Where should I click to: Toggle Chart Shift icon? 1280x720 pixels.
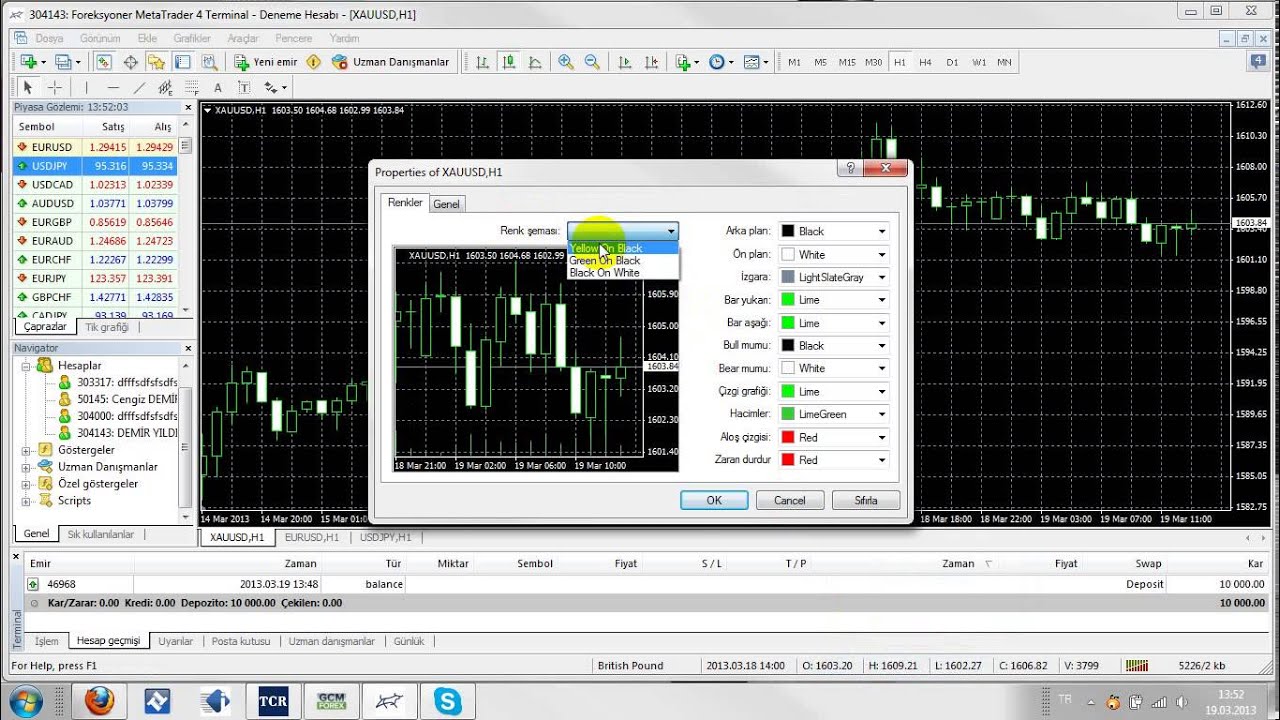click(x=651, y=62)
